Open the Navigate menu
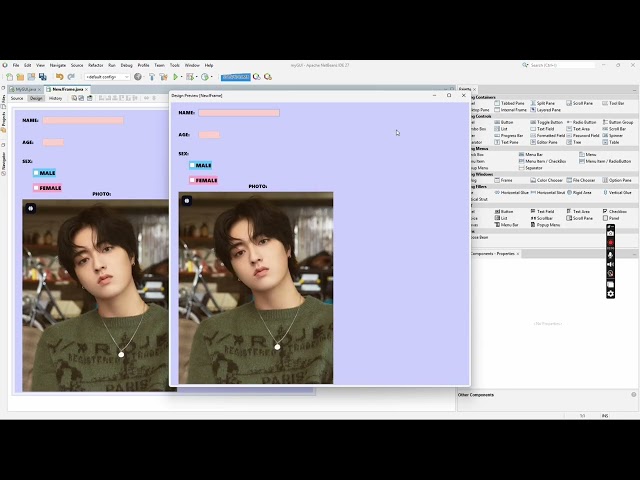Viewport: 640px width, 480px height. [x=58, y=65]
